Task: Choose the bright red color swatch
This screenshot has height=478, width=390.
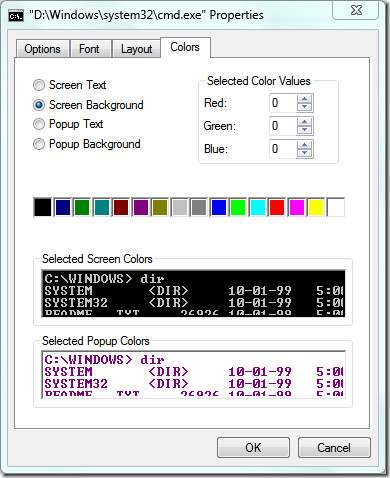Action: [277, 207]
